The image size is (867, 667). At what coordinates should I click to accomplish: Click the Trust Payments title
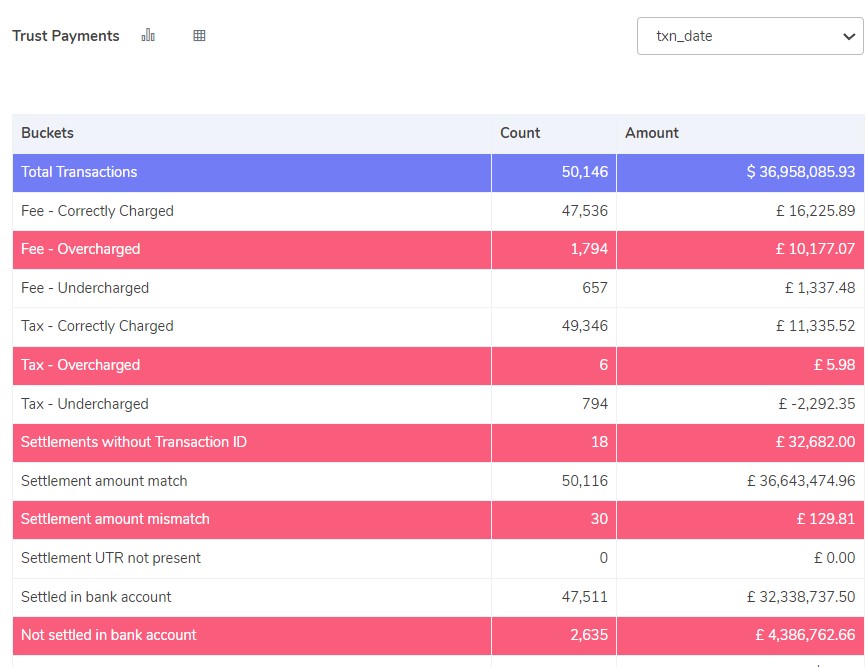(x=65, y=35)
